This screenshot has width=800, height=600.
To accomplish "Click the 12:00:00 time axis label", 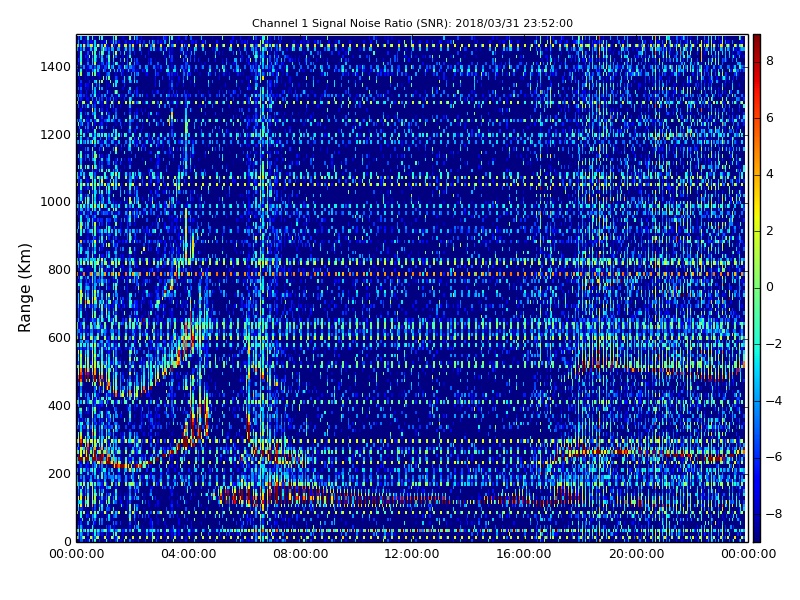I will [412, 554].
